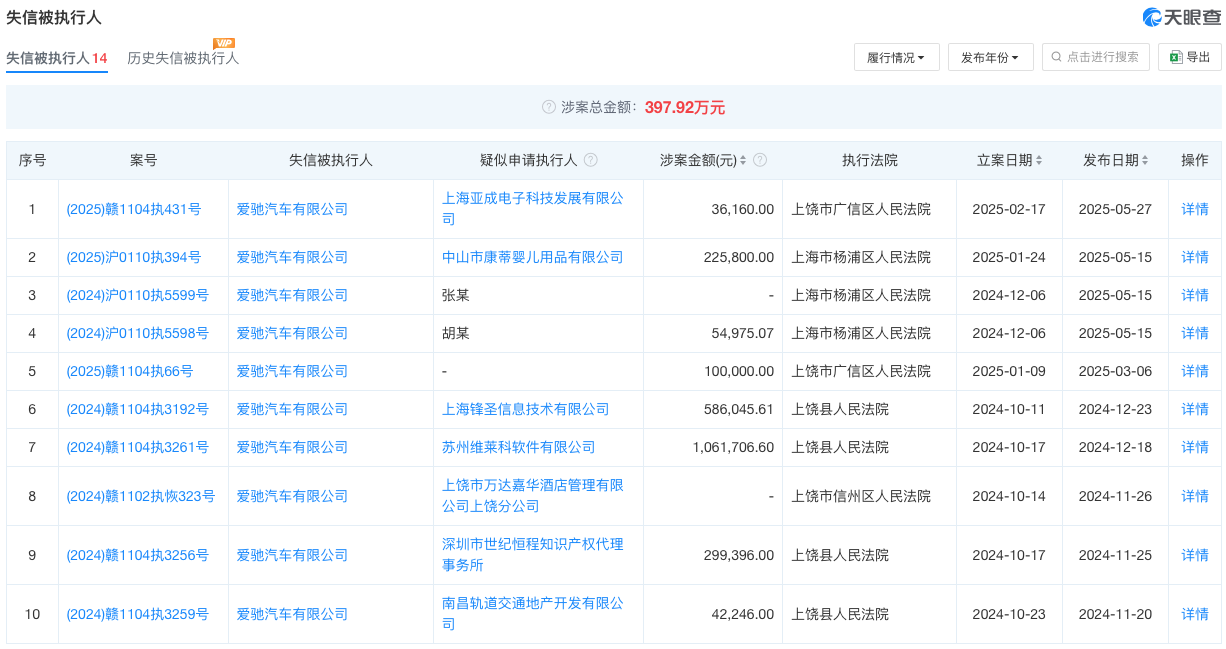Image resolution: width=1226 pixels, height=649 pixels.
Task: Sort by 立案日期 using the sort arrows
Action: 1039,160
